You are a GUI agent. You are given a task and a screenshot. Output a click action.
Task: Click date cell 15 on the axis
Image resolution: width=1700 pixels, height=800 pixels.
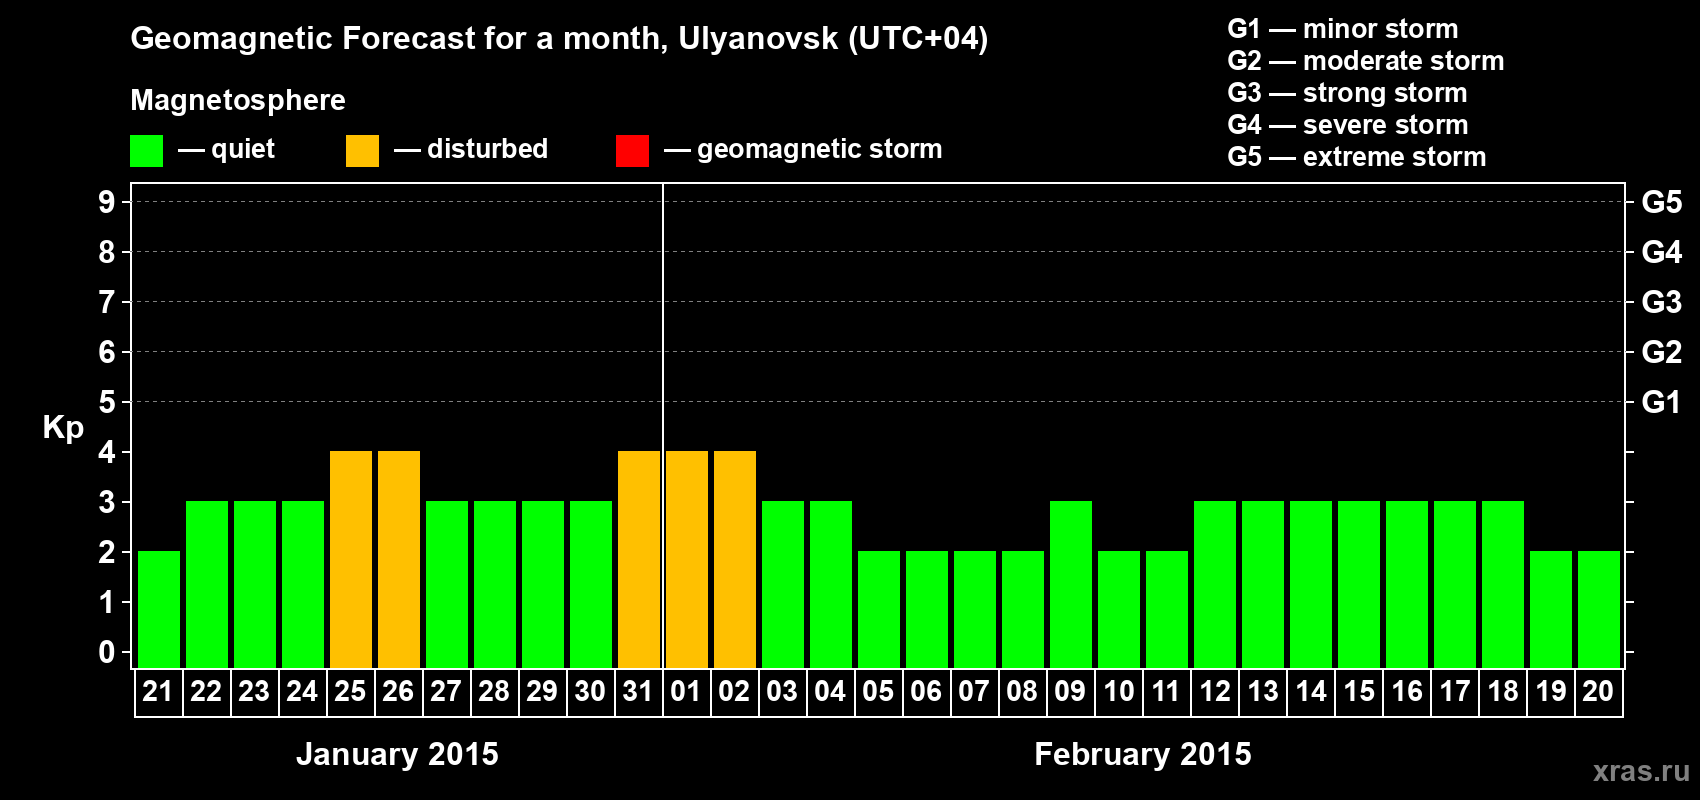pos(1359,692)
